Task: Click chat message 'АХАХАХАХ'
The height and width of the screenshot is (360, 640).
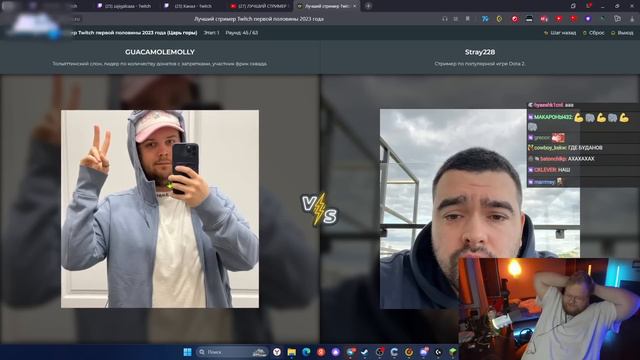Action: pyautogui.click(x=581, y=159)
